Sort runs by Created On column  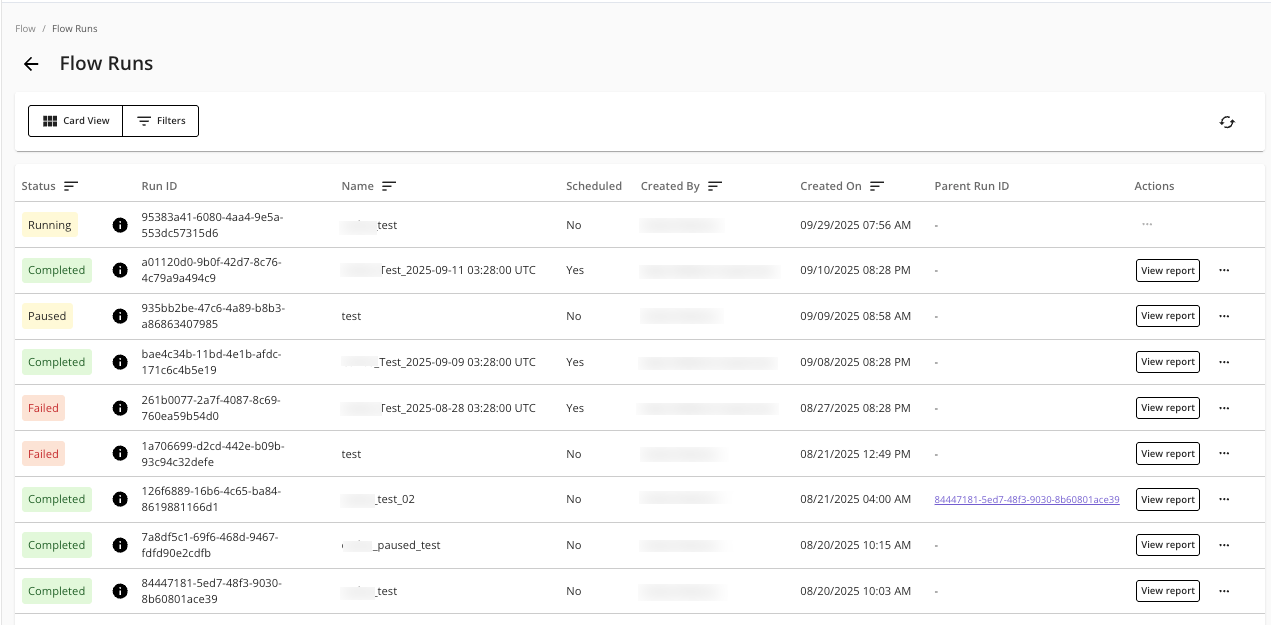click(877, 186)
